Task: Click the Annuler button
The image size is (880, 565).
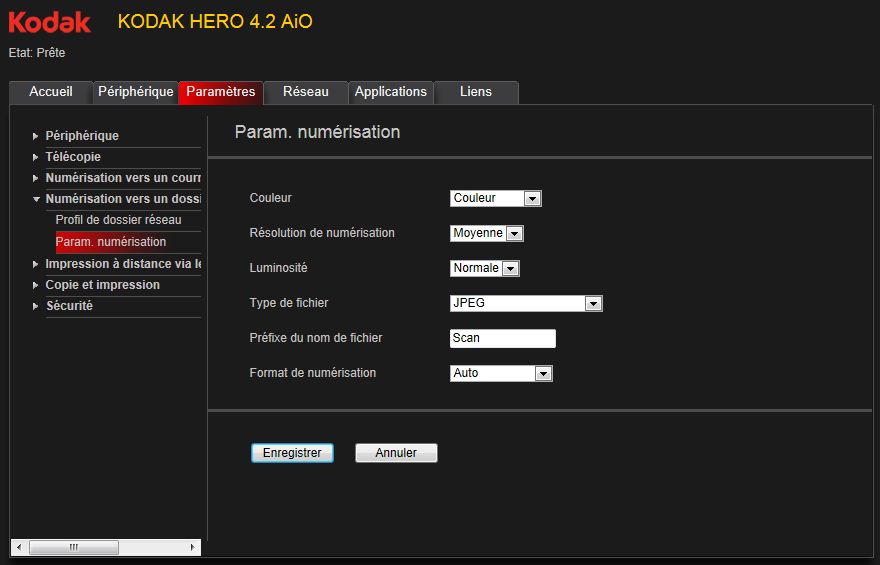Action: 396,453
